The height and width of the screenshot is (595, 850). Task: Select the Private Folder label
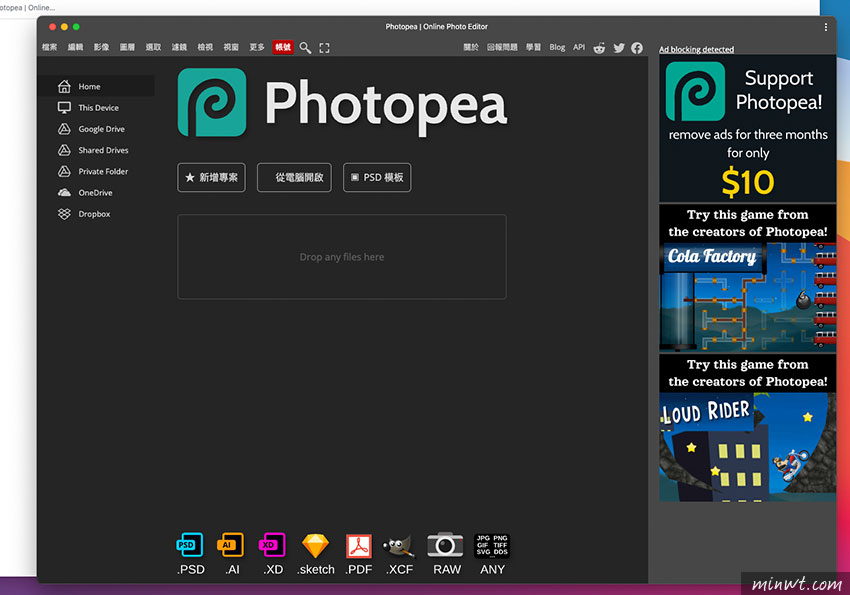click(x=104, y=171)
